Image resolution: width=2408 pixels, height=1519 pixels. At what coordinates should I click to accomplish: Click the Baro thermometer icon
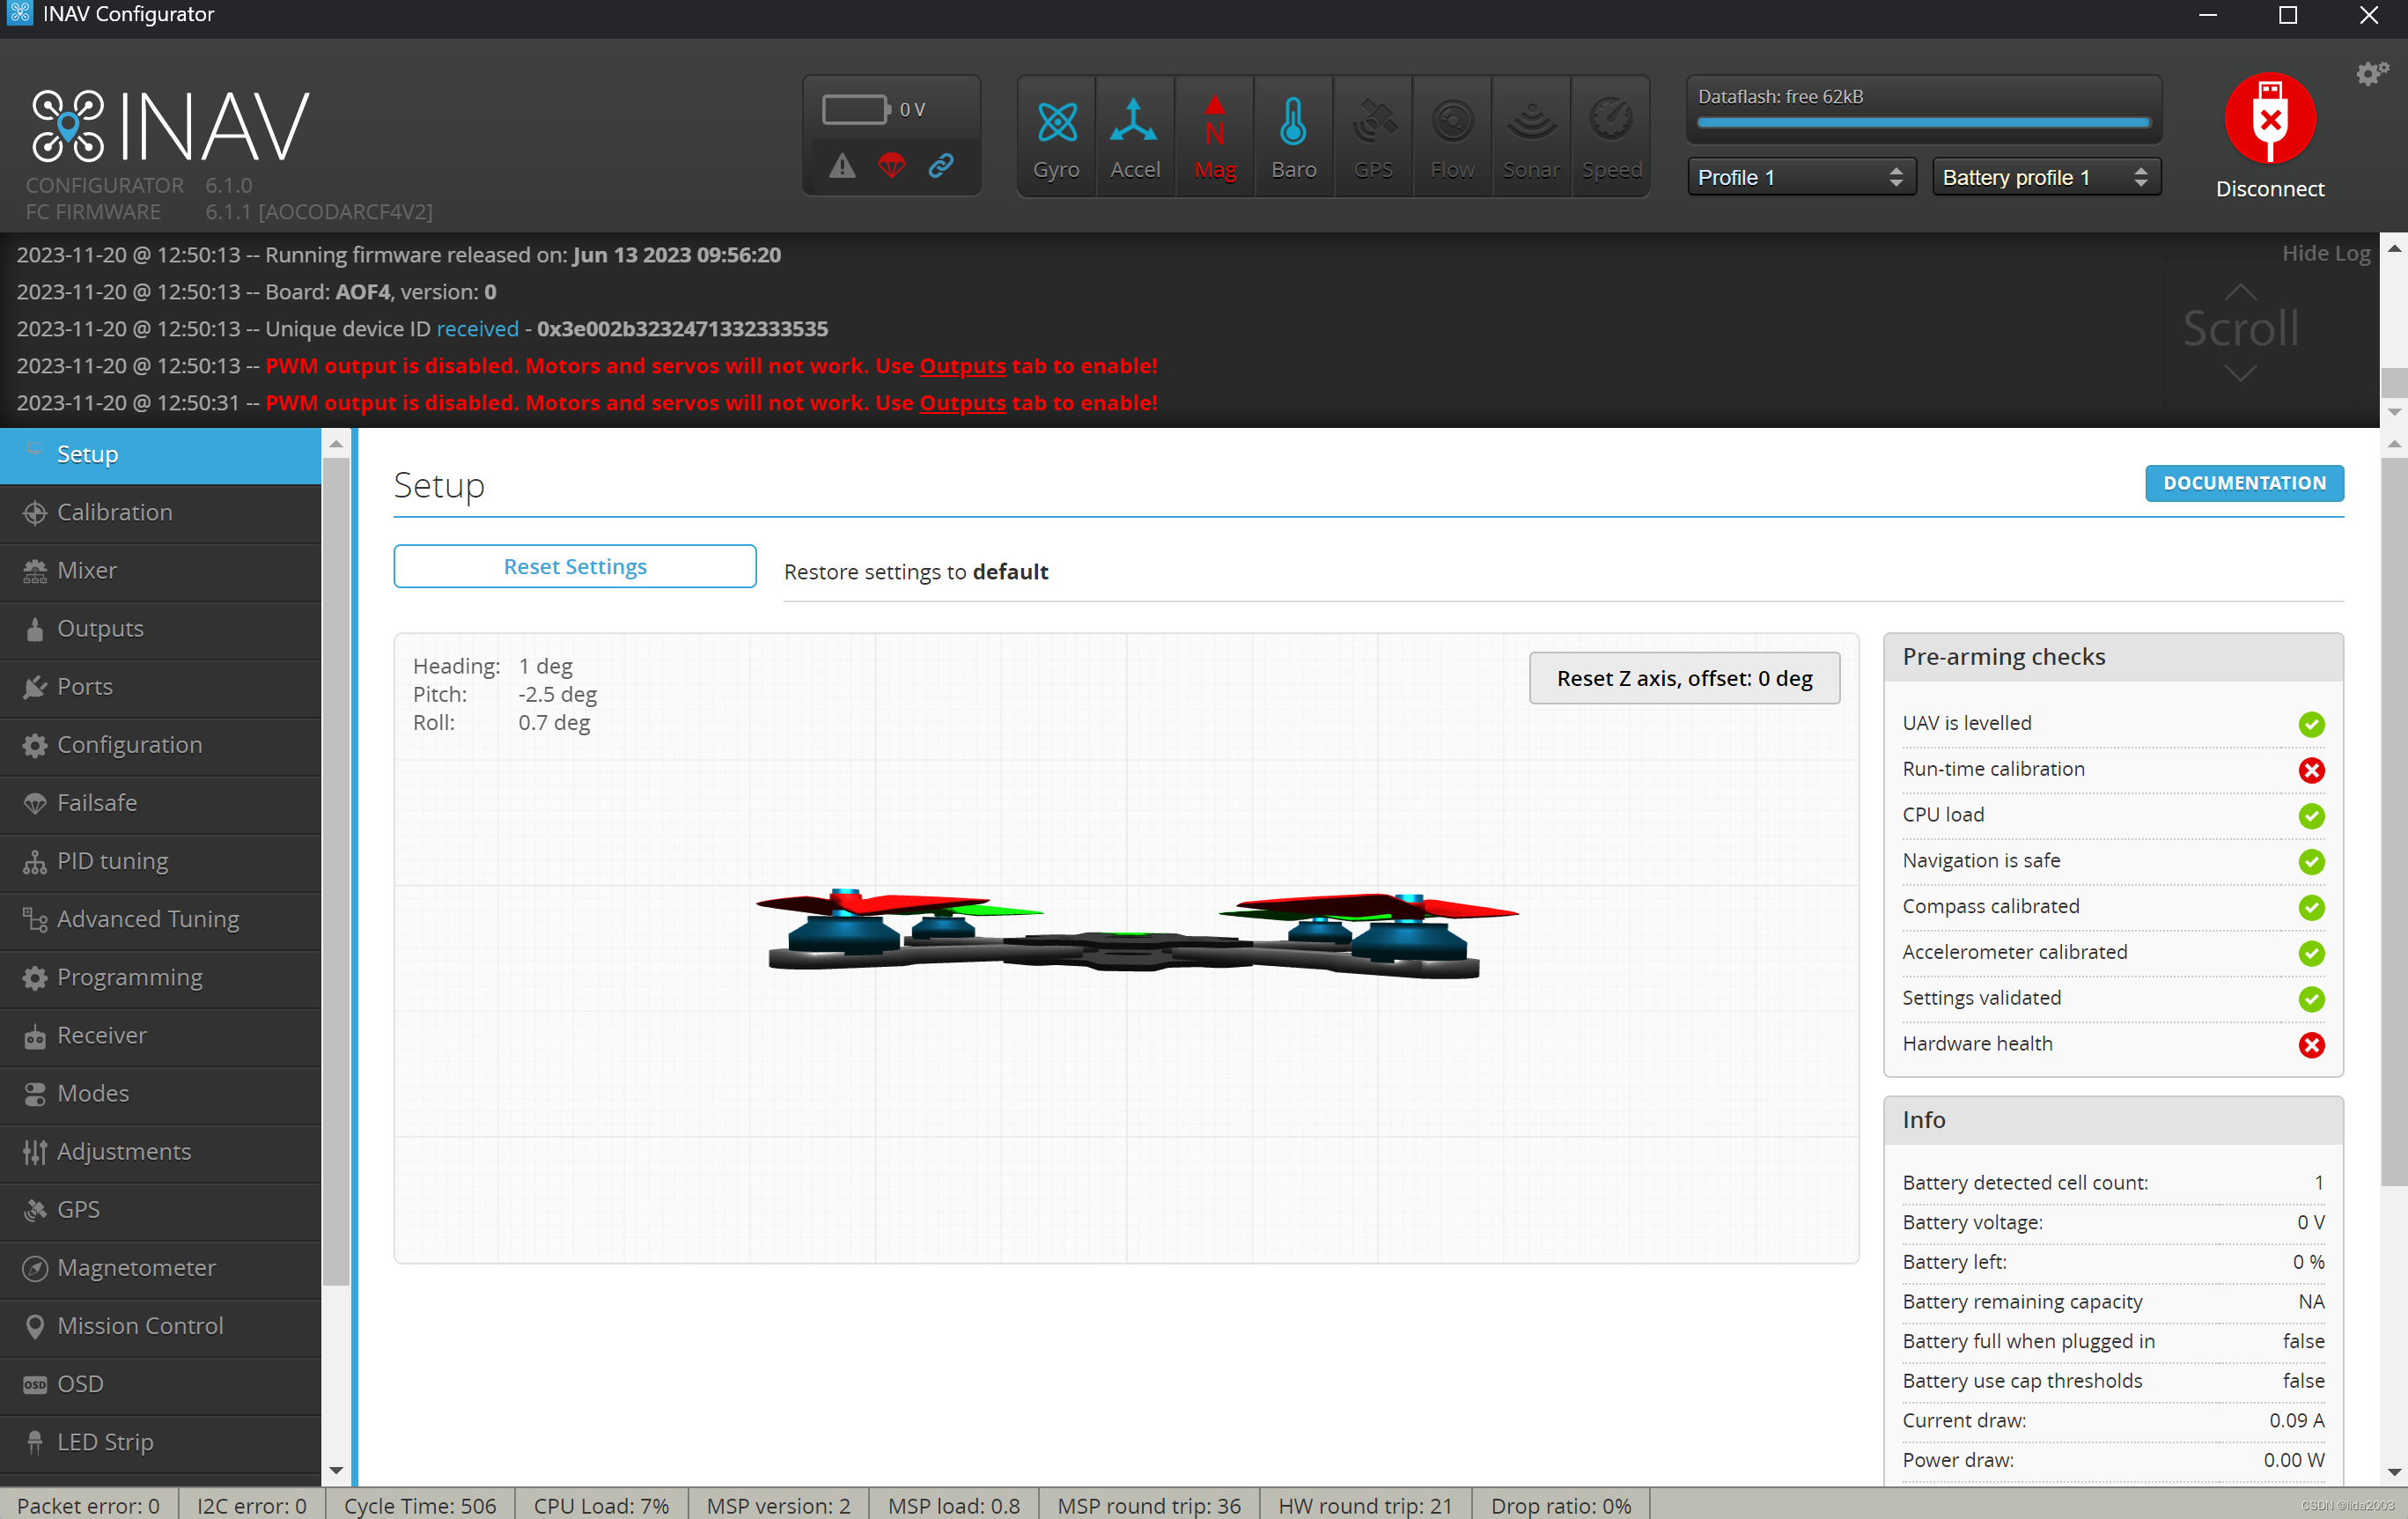pos(1293,124)
